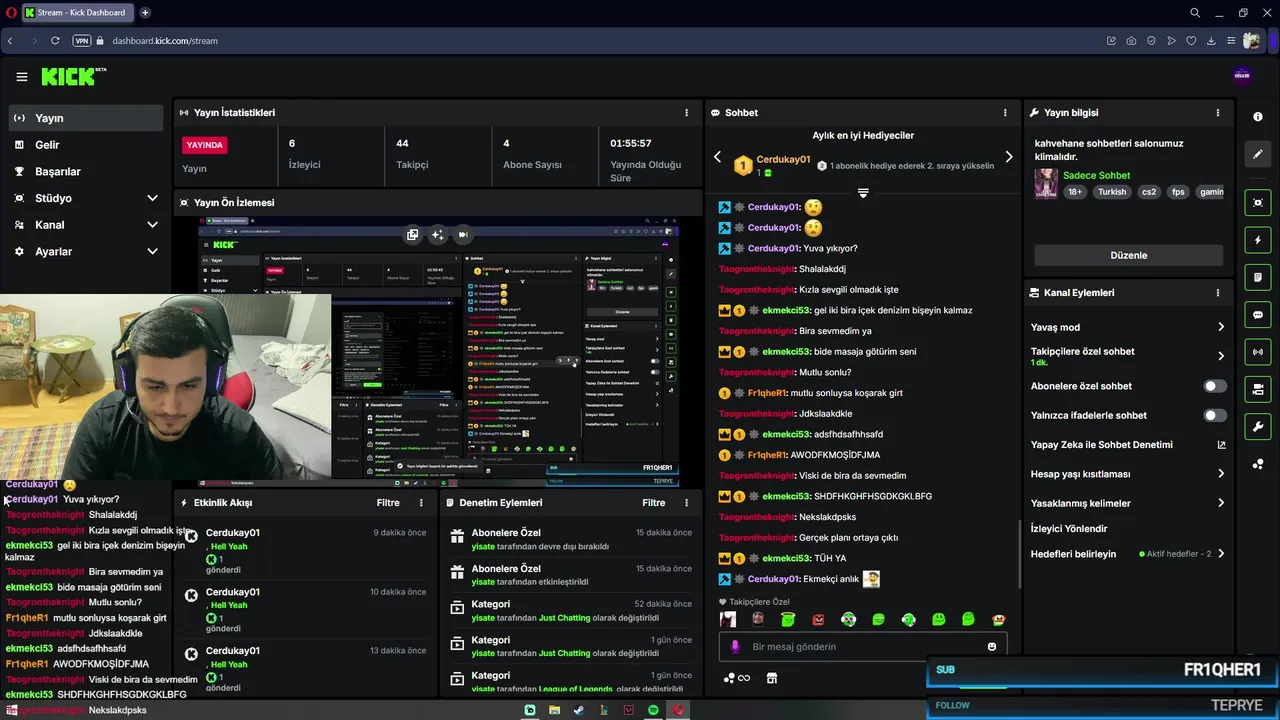The height and width of the screenshot is (720, 1280).
Task: Click Filtre in Etkinlik Akışı panel
Action: tap(388, 503)
